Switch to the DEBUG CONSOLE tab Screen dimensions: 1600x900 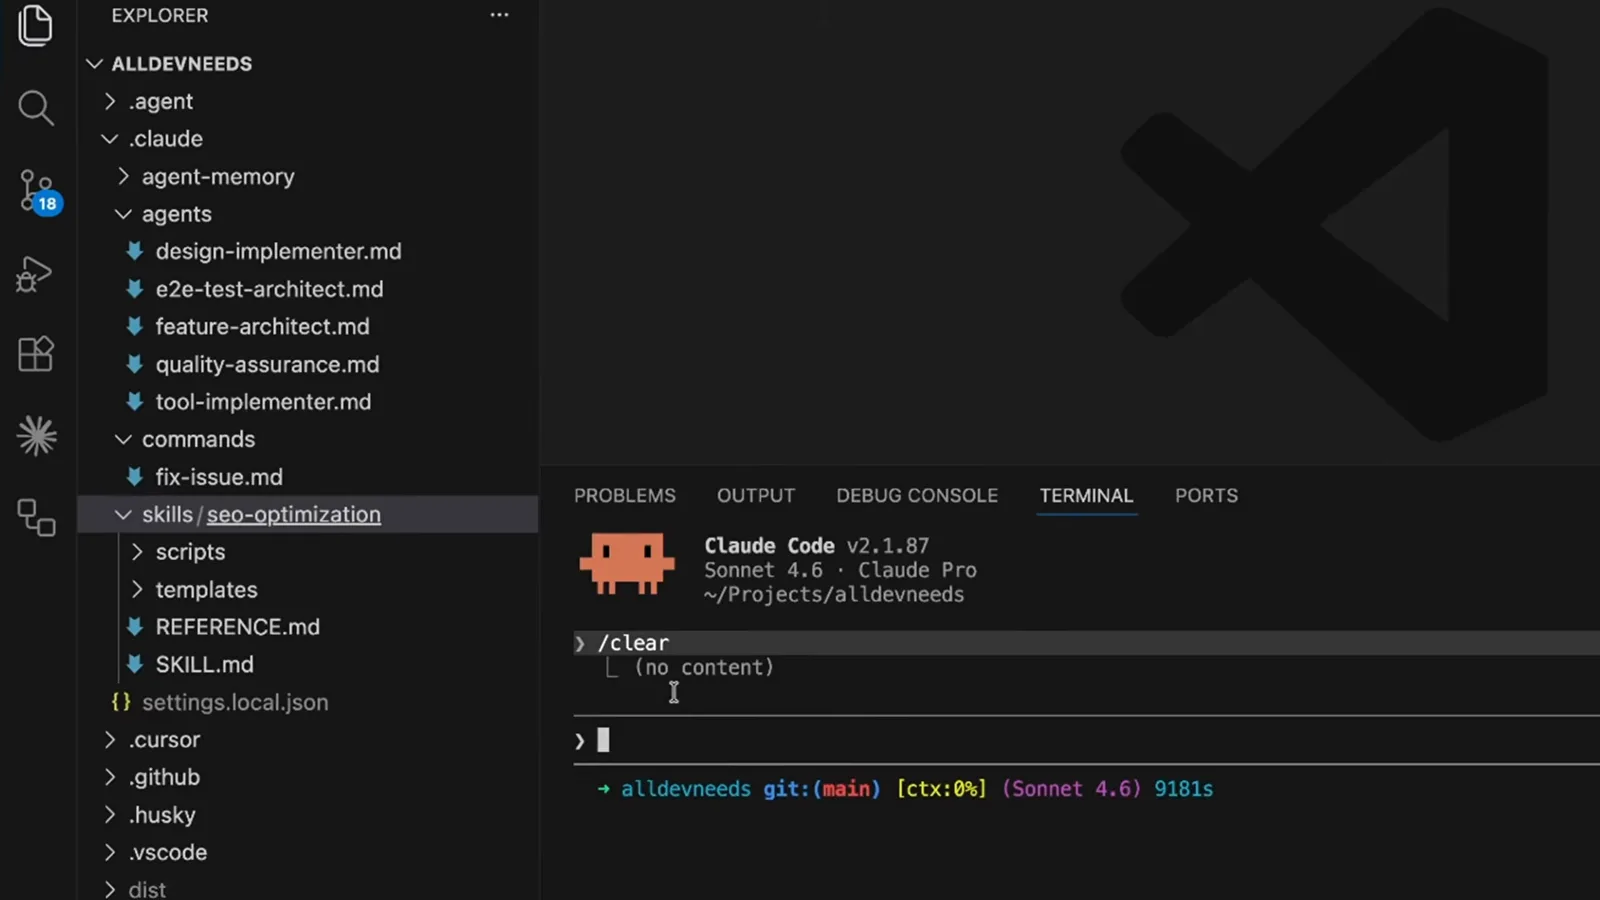click(x=917, y=496)
